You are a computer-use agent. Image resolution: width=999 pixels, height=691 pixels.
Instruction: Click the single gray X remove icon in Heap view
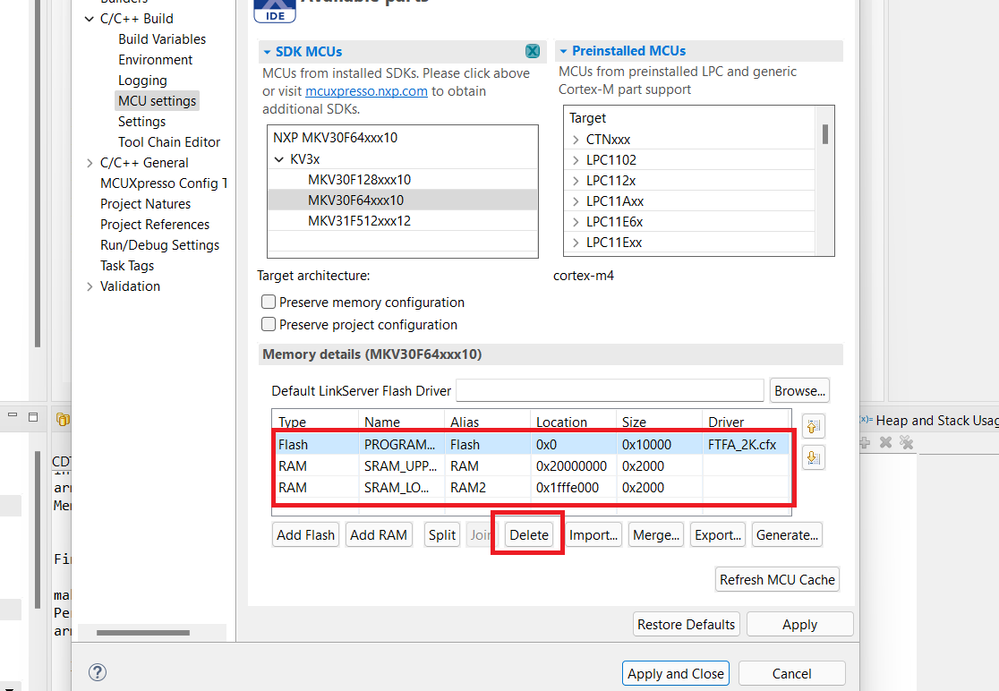pos(886,442)
